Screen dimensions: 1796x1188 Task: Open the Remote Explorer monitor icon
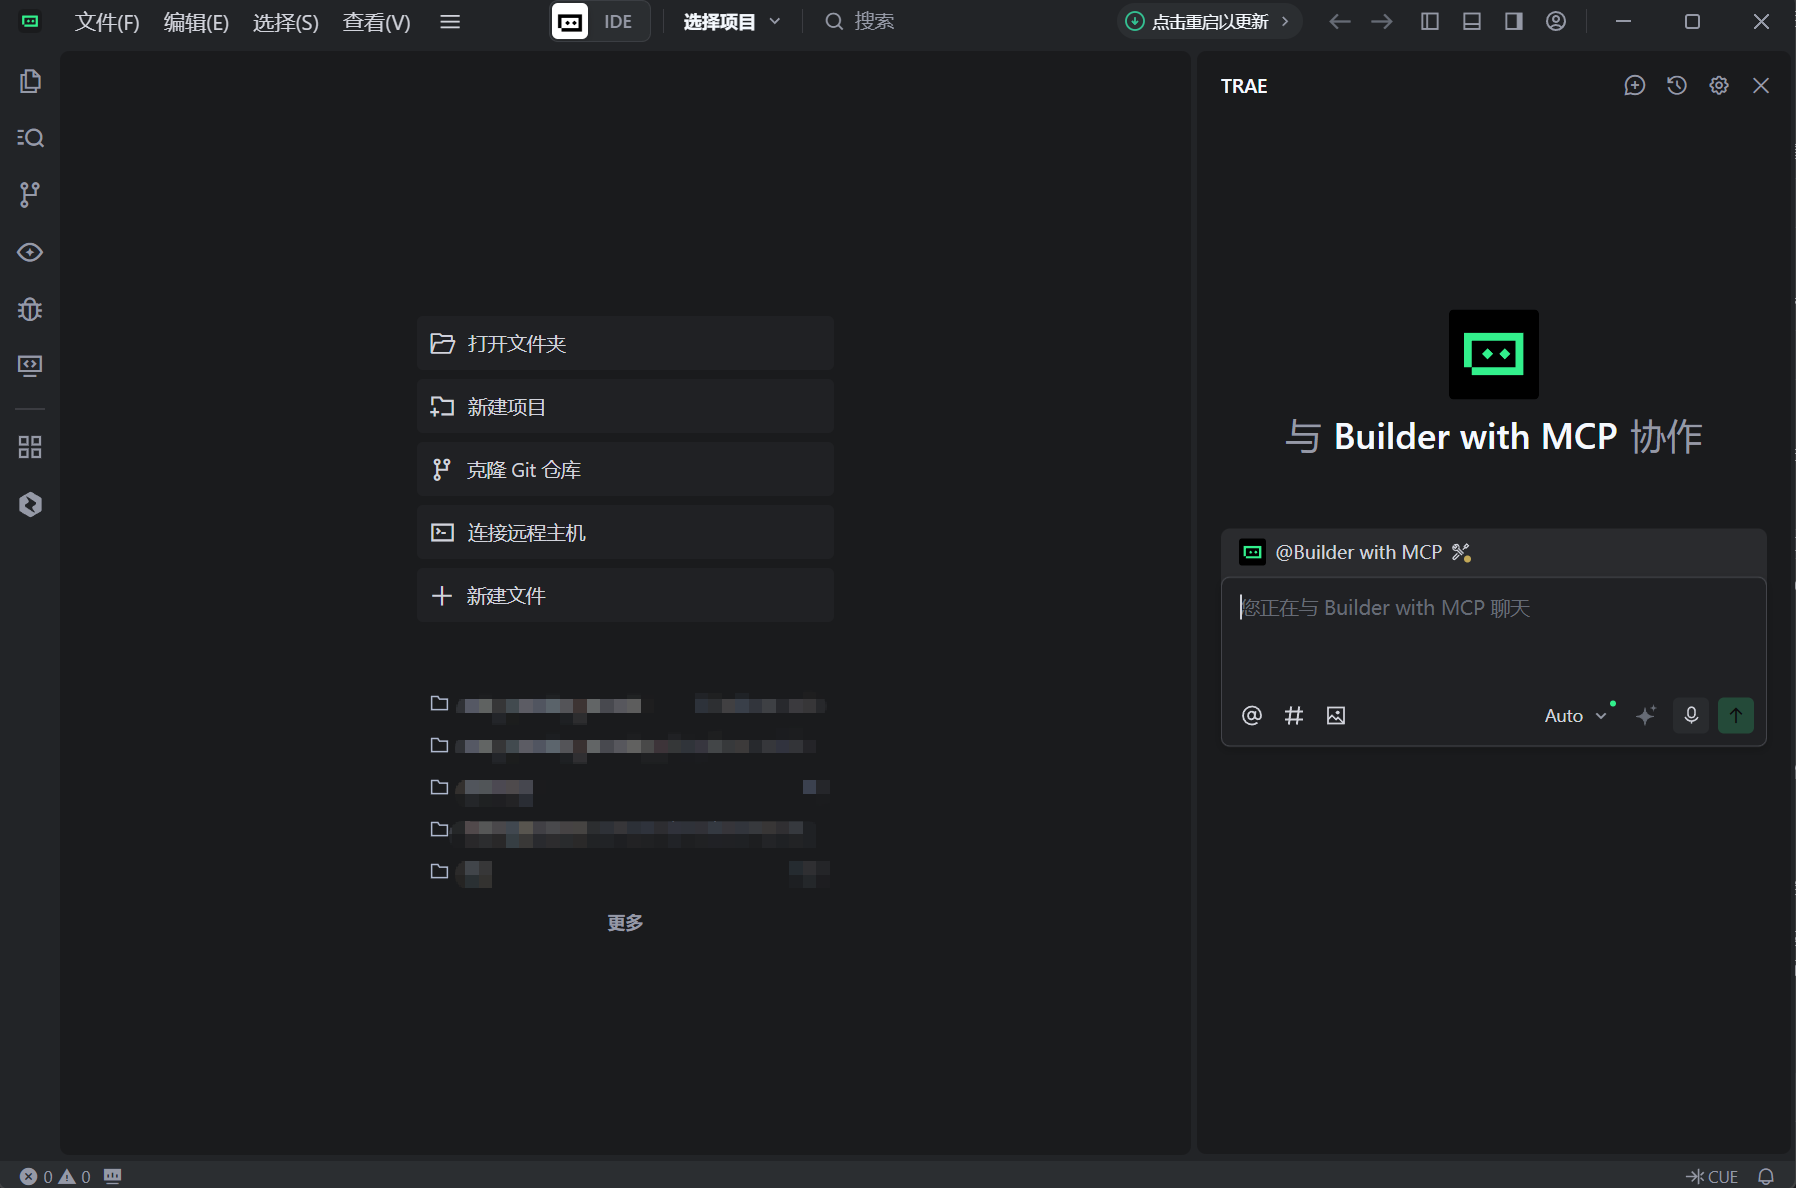[30, 366]
